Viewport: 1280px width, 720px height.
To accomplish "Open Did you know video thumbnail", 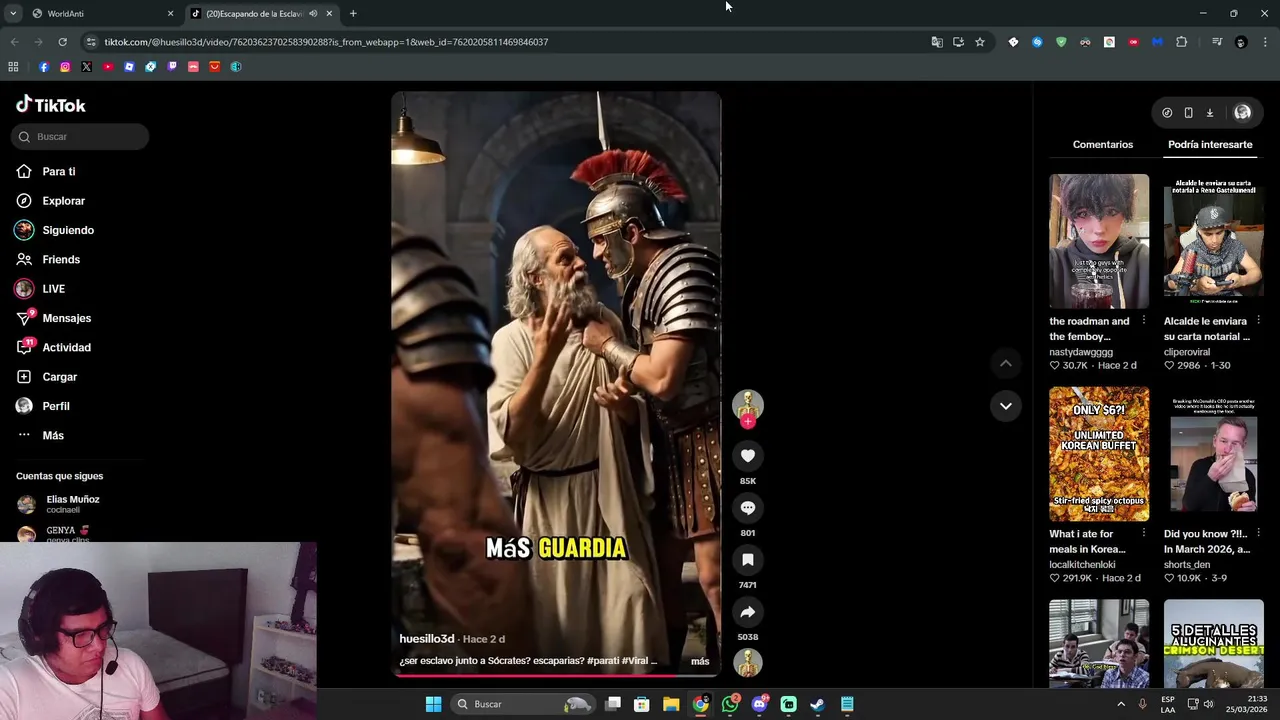I will click(x=1214, y=454).
